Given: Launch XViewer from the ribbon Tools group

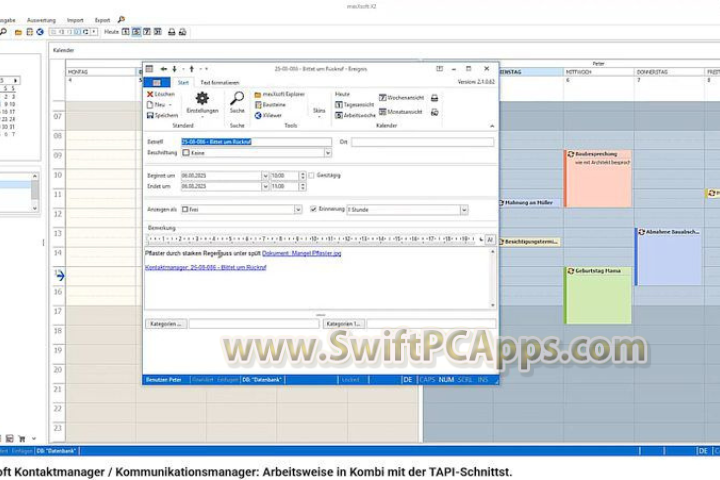Looking at the screenshot, I should [x=268, y=115].
